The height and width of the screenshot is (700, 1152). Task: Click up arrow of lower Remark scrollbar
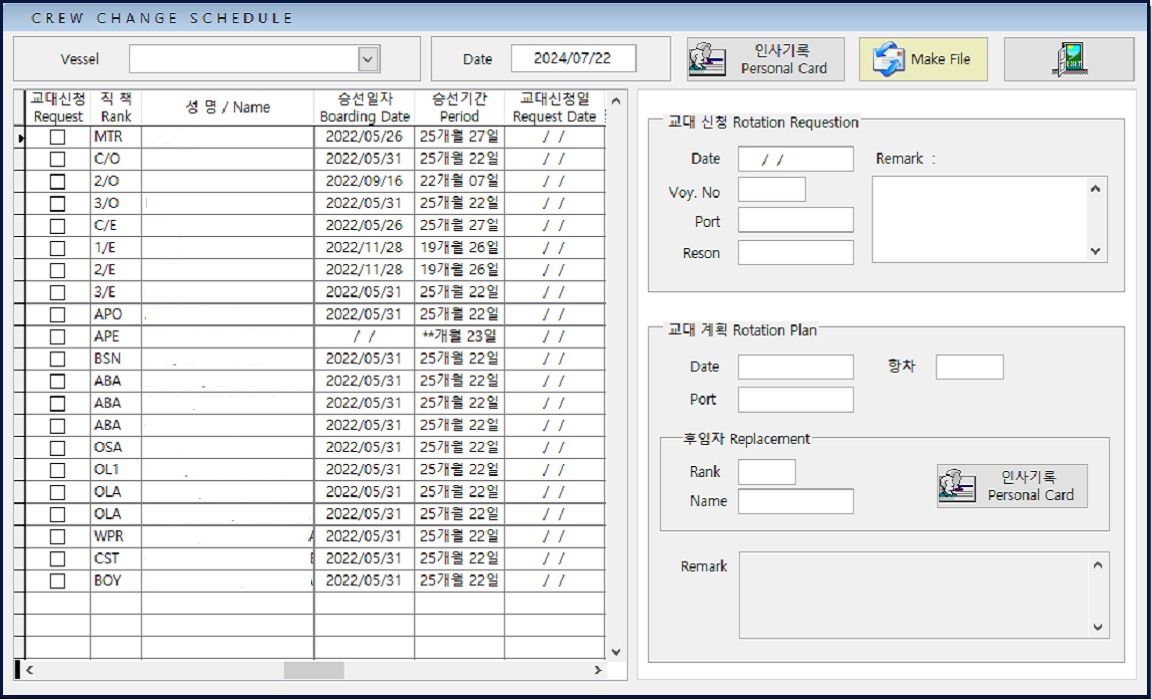(x=1098, y=565)
